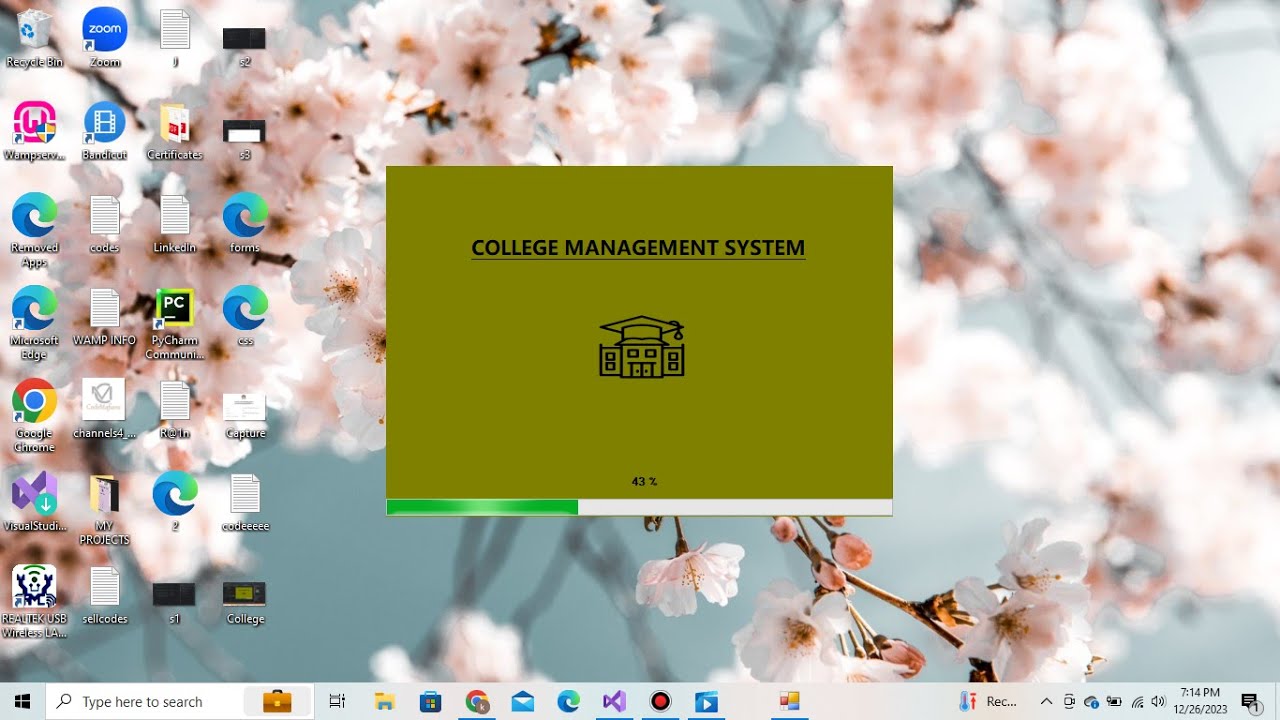The width and height of the screenshot is (1280, 720).
Task: Click the Meet Now tray icon
Action: [1069, 702]
